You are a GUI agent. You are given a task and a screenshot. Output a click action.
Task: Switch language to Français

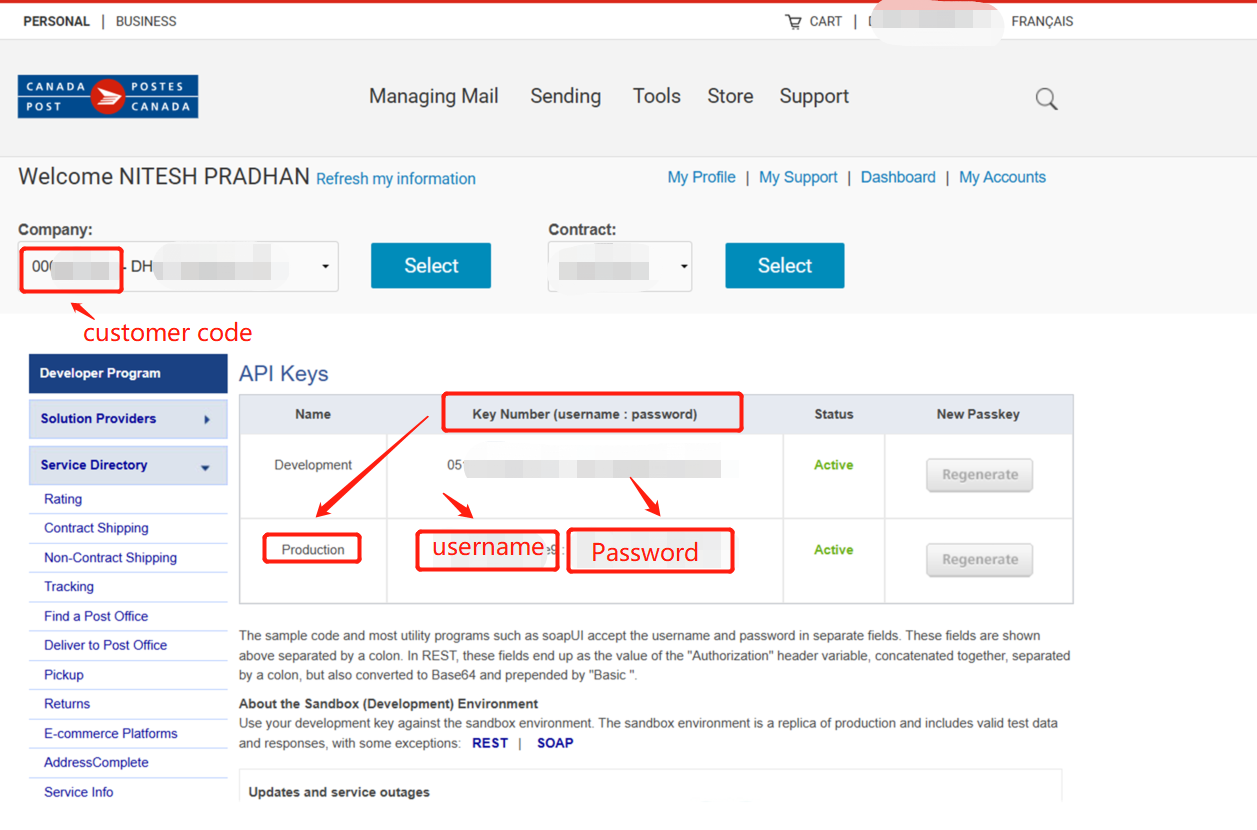(x=1042, y=21)
